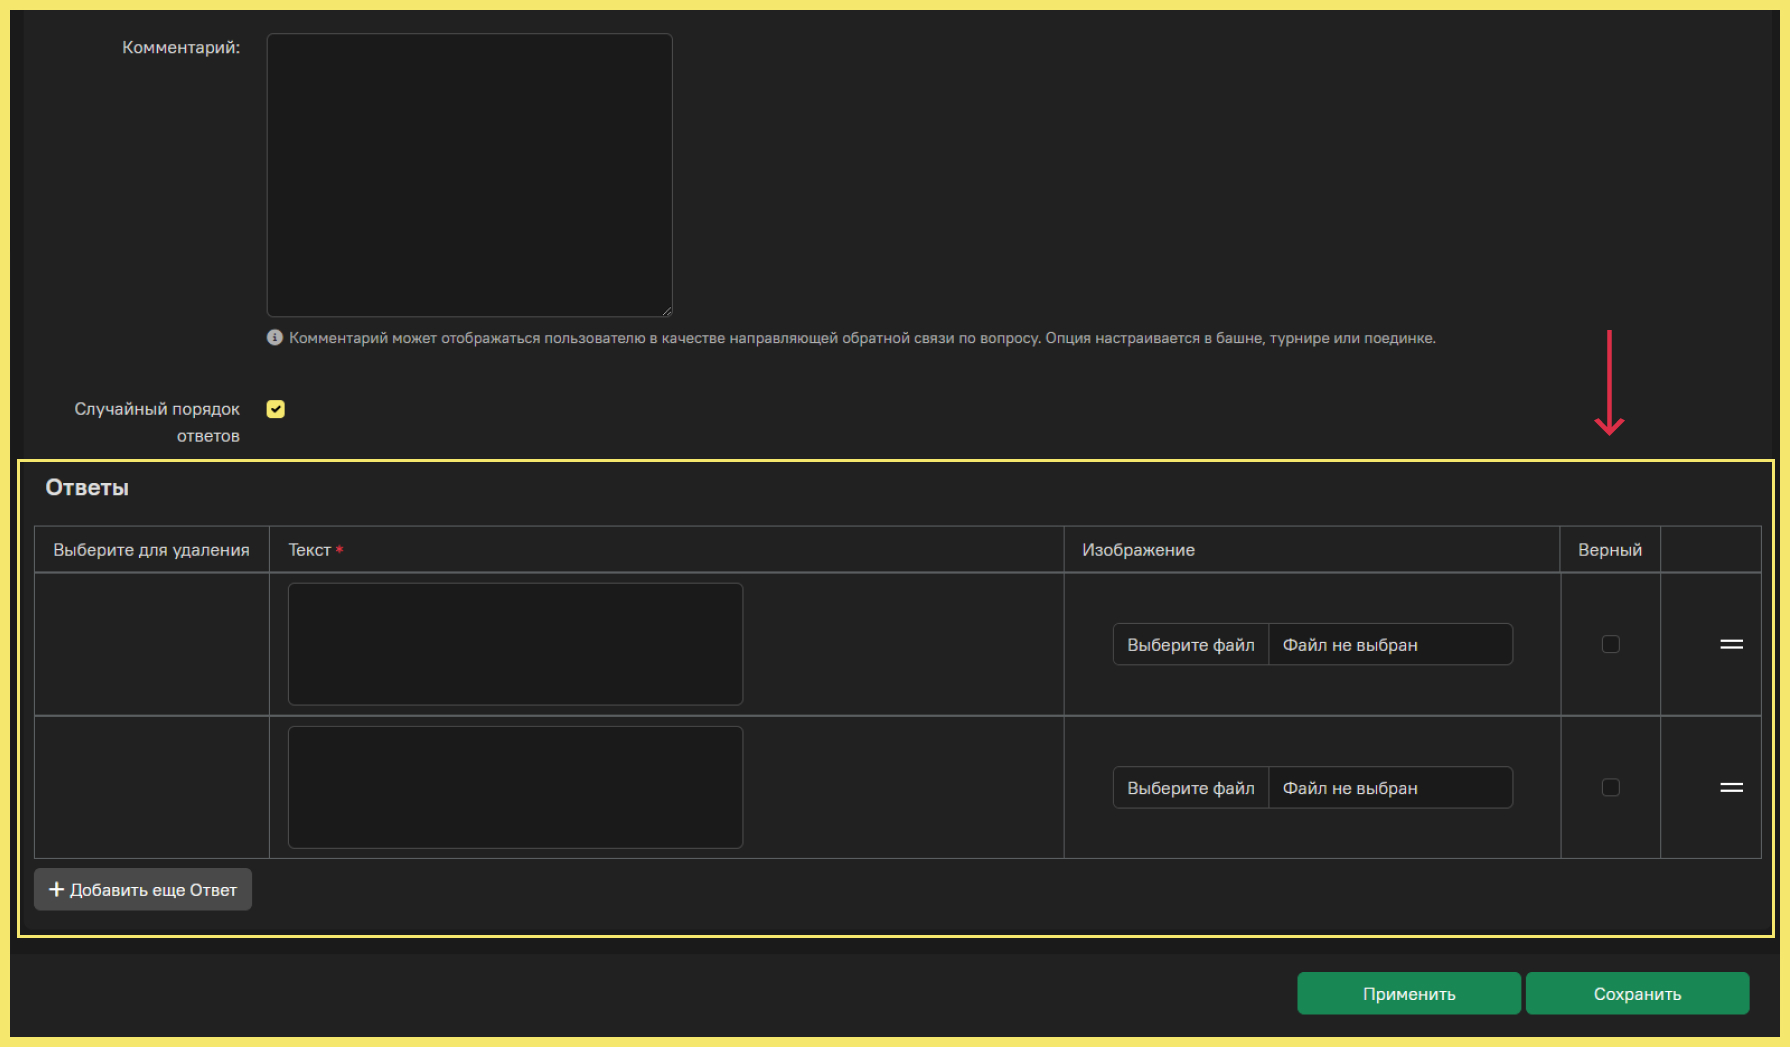Mark second answer as Верный

[x=1611, y=787]
